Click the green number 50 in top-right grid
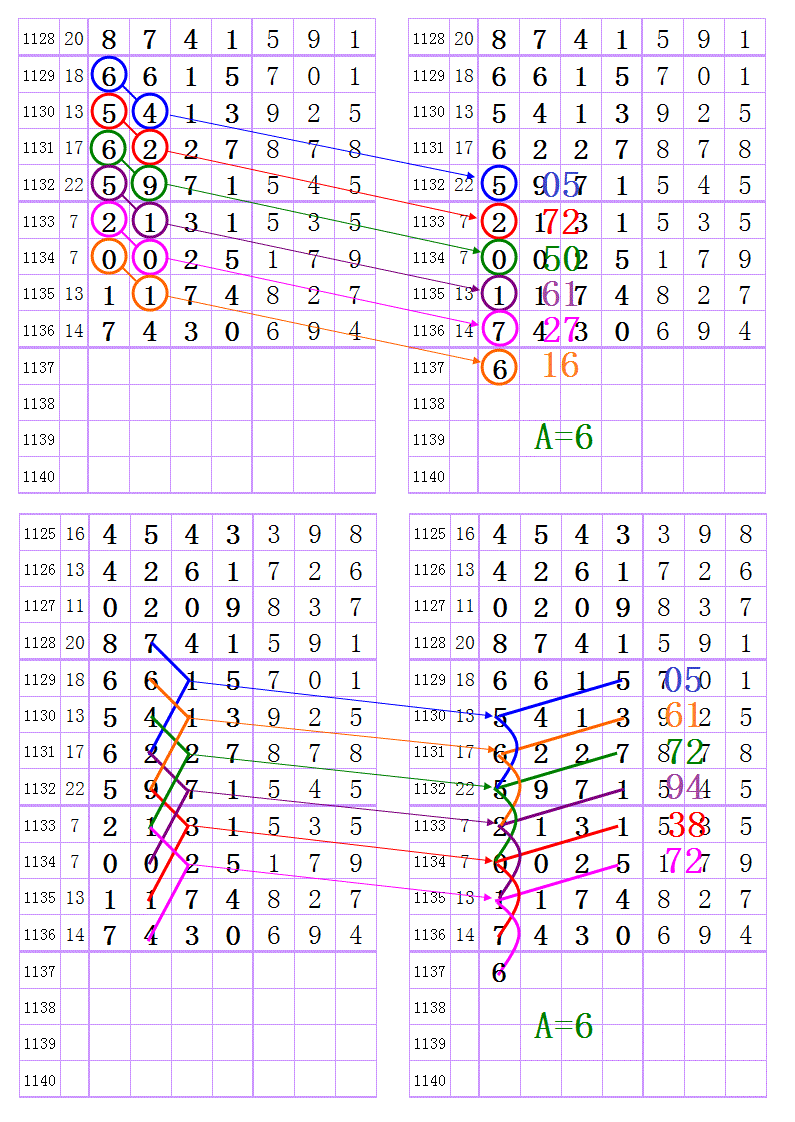This screenshot has width=795, height=1122. pyautogui.click(x=561, y=258)
